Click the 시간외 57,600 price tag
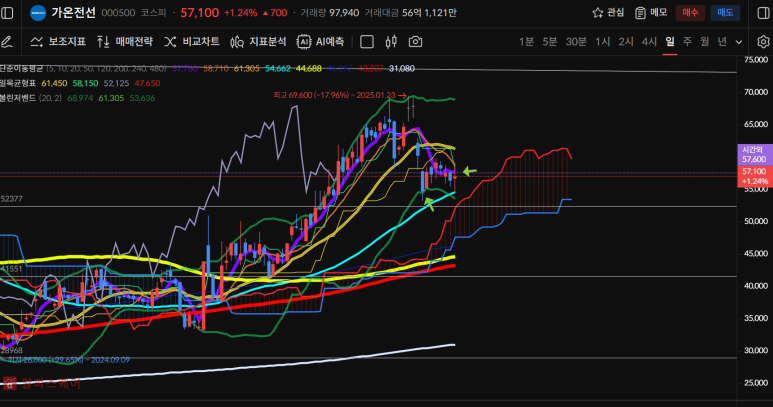The image size is (773, 407). tap(754, 154)
